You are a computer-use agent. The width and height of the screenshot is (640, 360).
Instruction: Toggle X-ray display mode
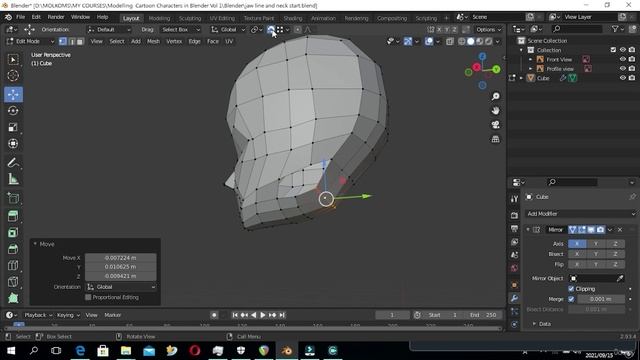coord(449,41)
